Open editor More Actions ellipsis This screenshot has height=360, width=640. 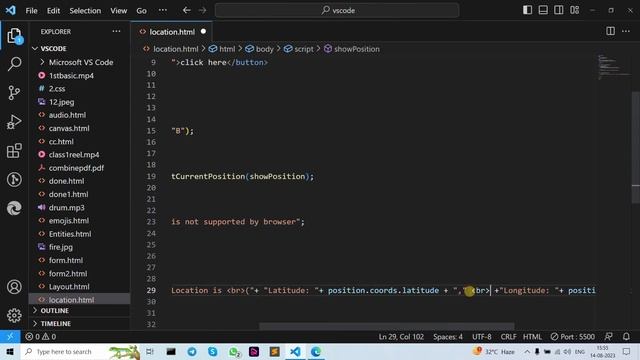tap(626, 31)
